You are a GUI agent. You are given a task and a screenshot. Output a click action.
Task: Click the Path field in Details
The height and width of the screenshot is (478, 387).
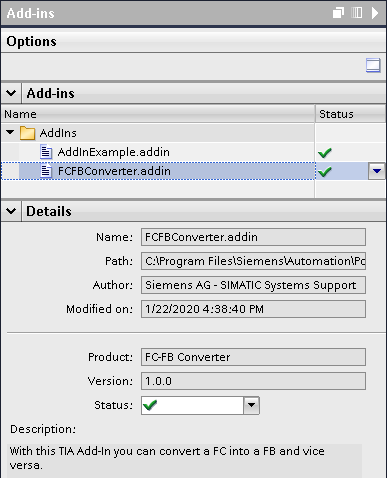point(253,261)
